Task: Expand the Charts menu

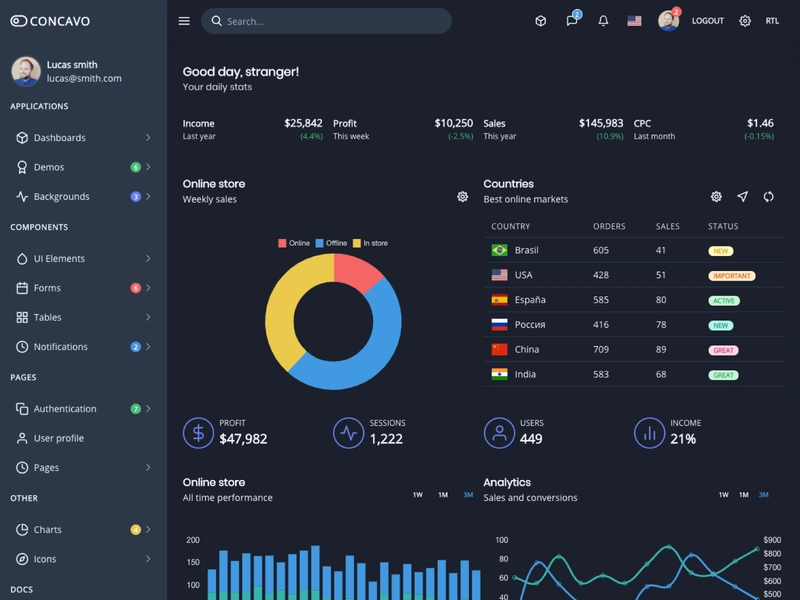Action: pos(83,530)
